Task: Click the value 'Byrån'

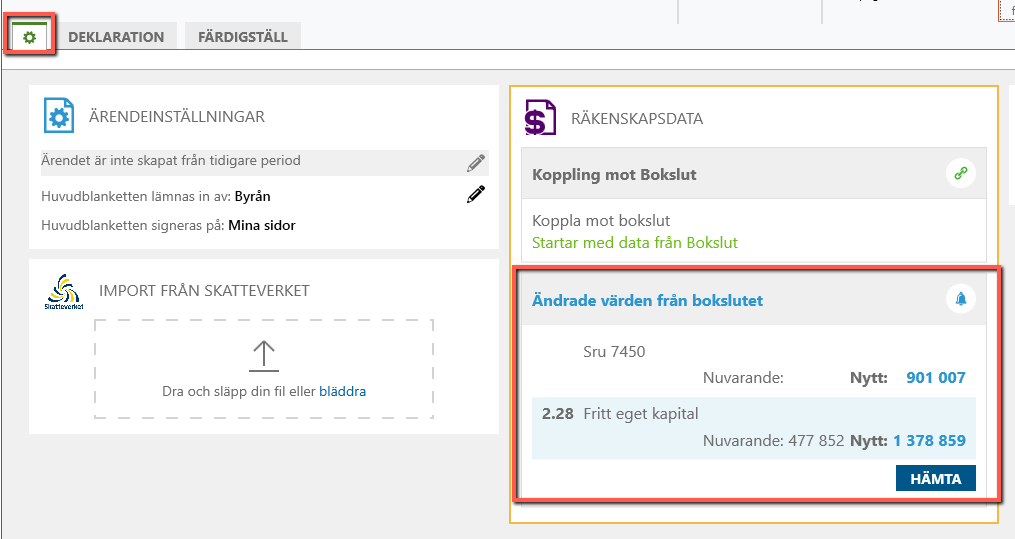Action: [x=252, y=197]
